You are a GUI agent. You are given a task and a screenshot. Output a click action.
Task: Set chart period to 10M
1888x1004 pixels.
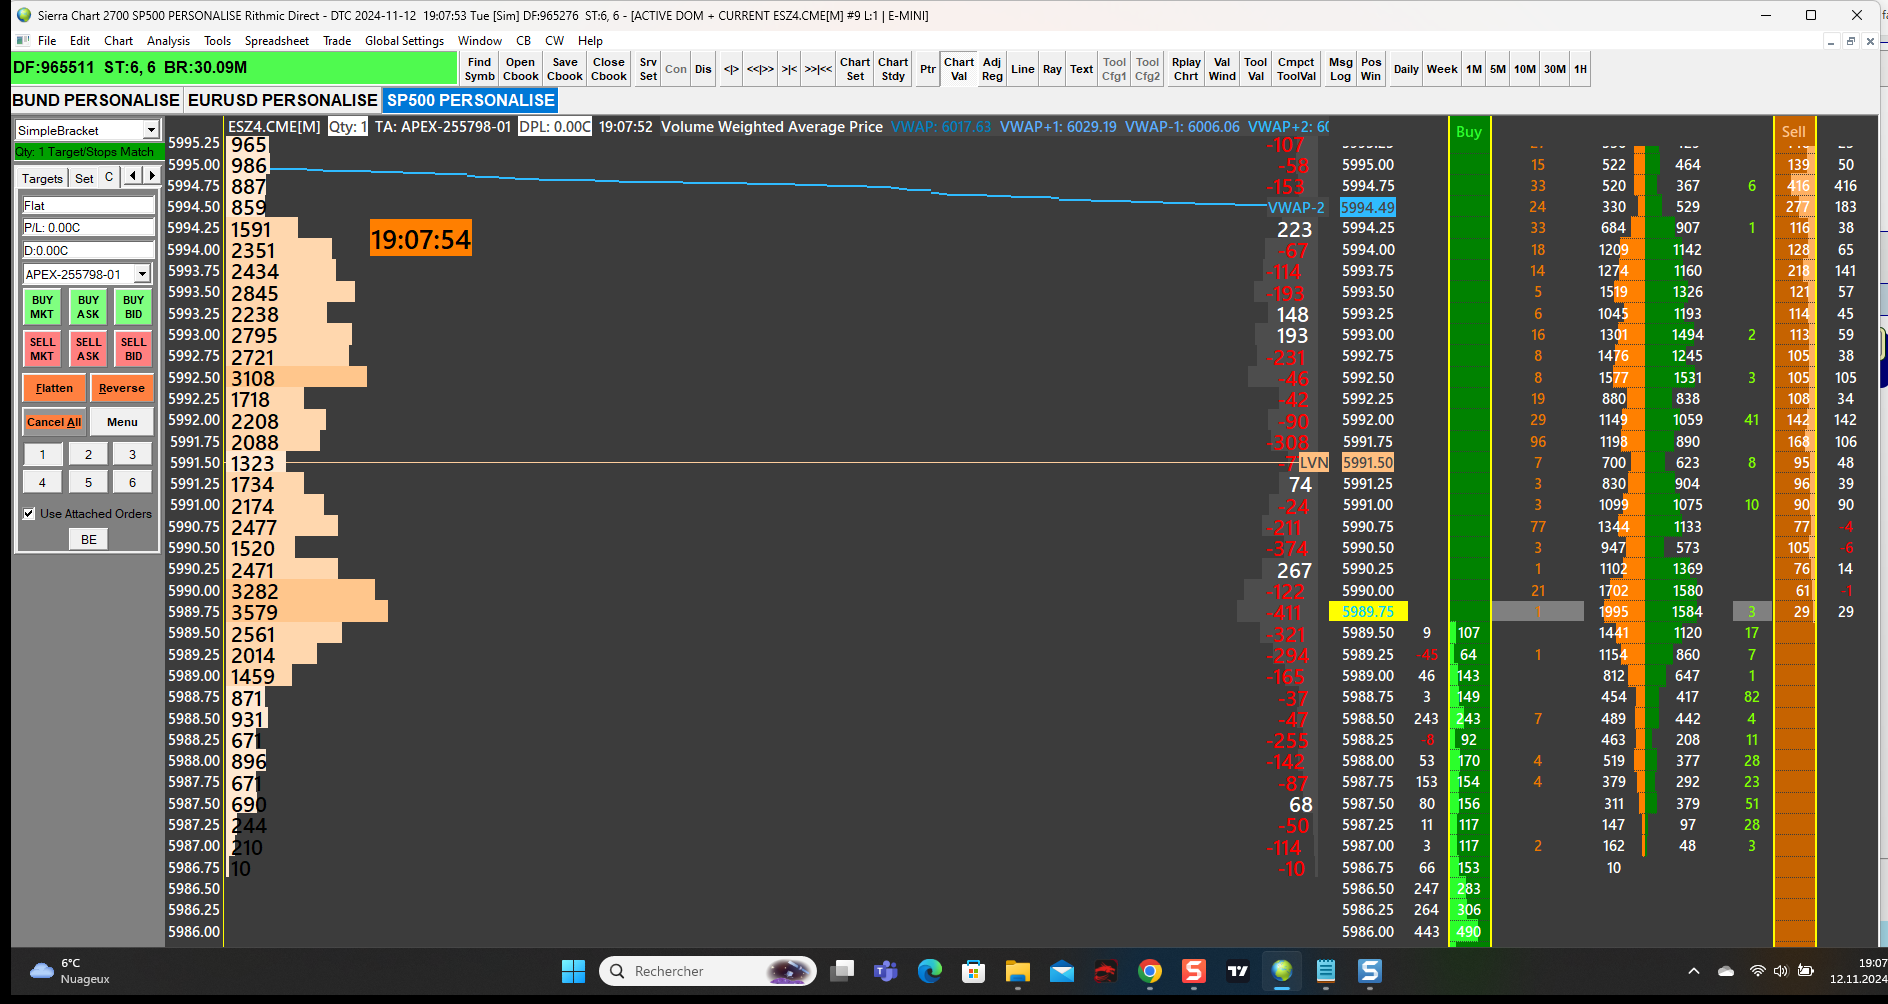[x=1525, y=69]
